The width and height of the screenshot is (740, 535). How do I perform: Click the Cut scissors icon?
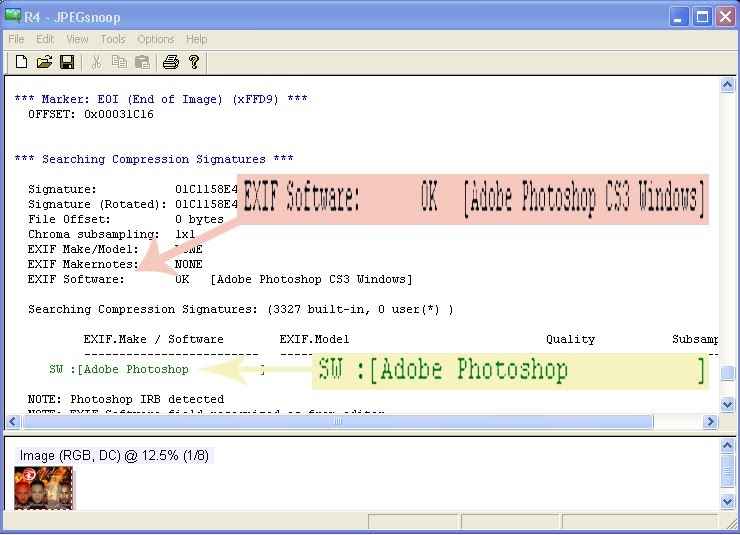click(96, 62)
